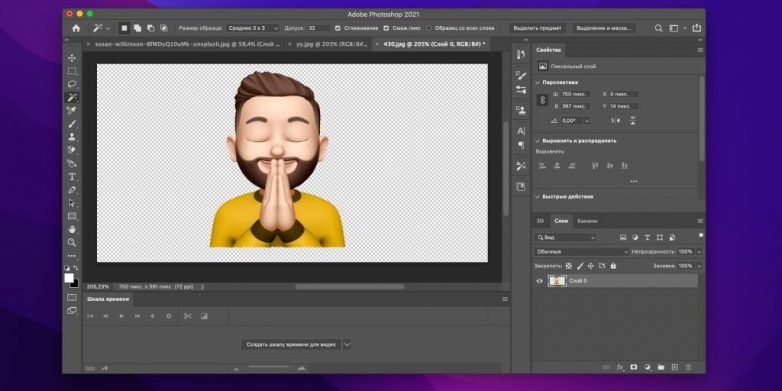The height and width of the screenshot is (391, 782).
Task: Collapse the Выровнять и распределить section
Action: tap(538, 141)
